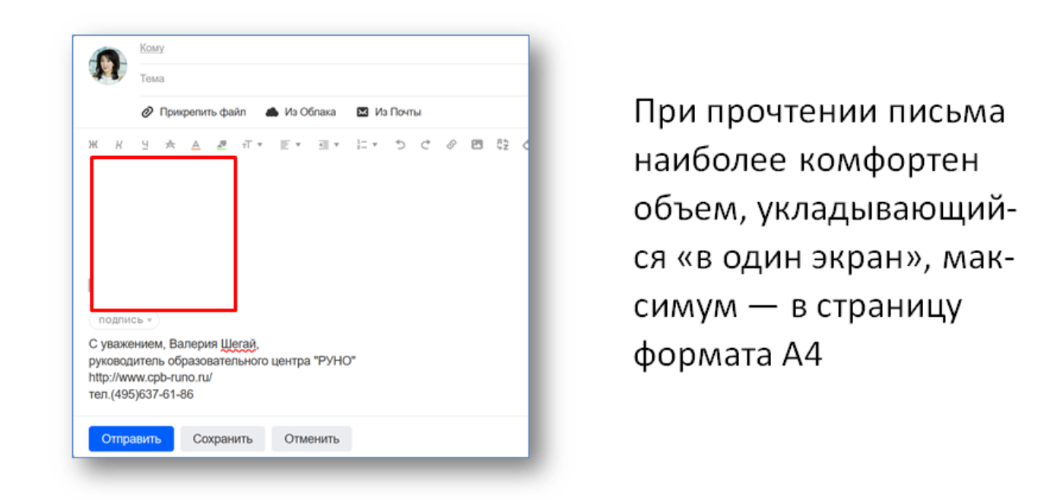Redo the last undone edit
The width and height of the screenshot is (1060, 500).
[x=425, y=144]
